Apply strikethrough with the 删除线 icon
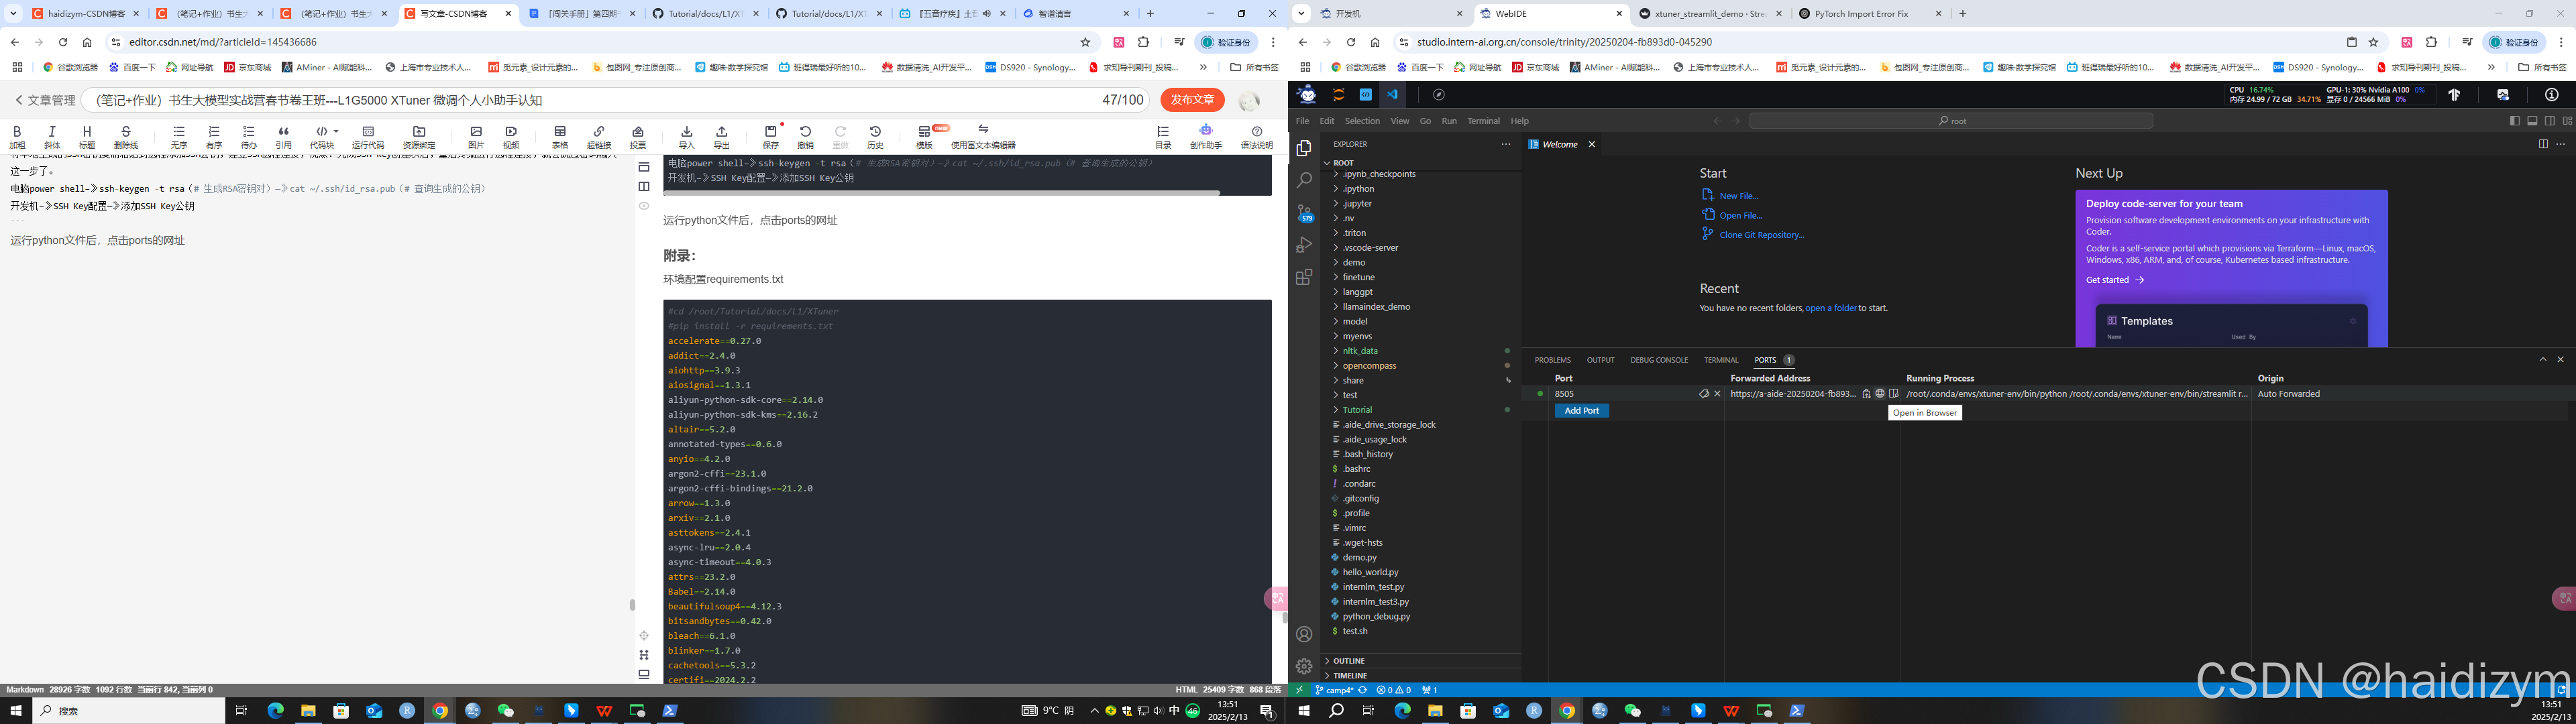Screen dimensions: 2576x724 [x=126, y=137]
